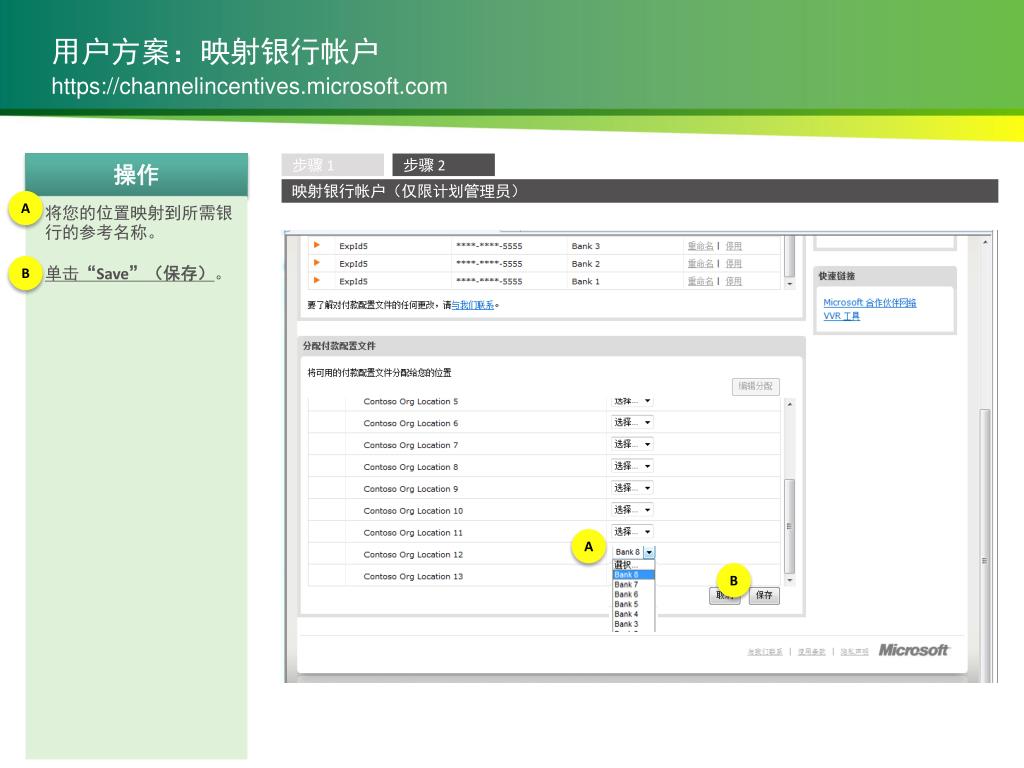Open the 与我们联系 contact link
This screenshot has width=1024, height=768.
pos(473,305)
